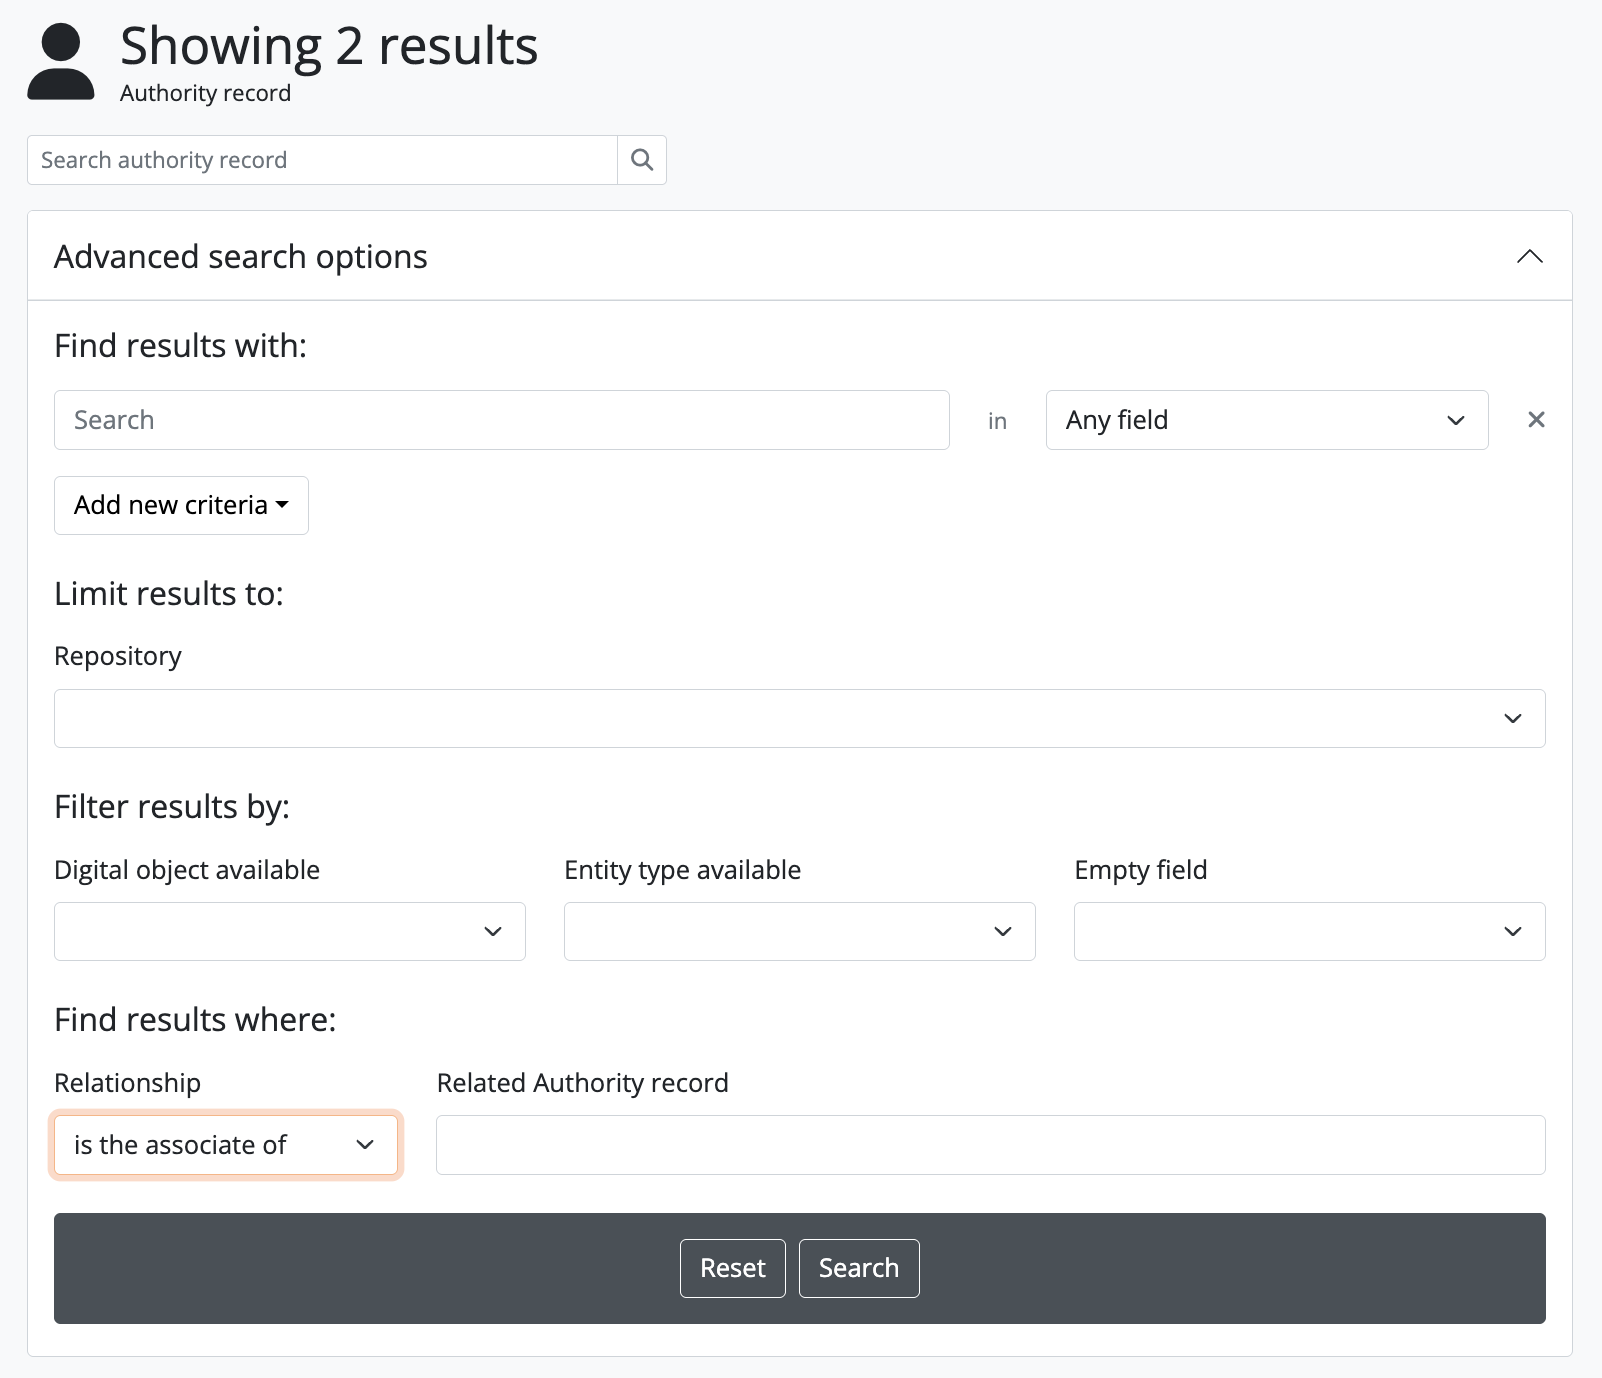The width and height of the screenshot is (1602, 1378).
Task: Collapse the Advanced search options chevron
Action: pyautogui.click(x=1529, y=257)
